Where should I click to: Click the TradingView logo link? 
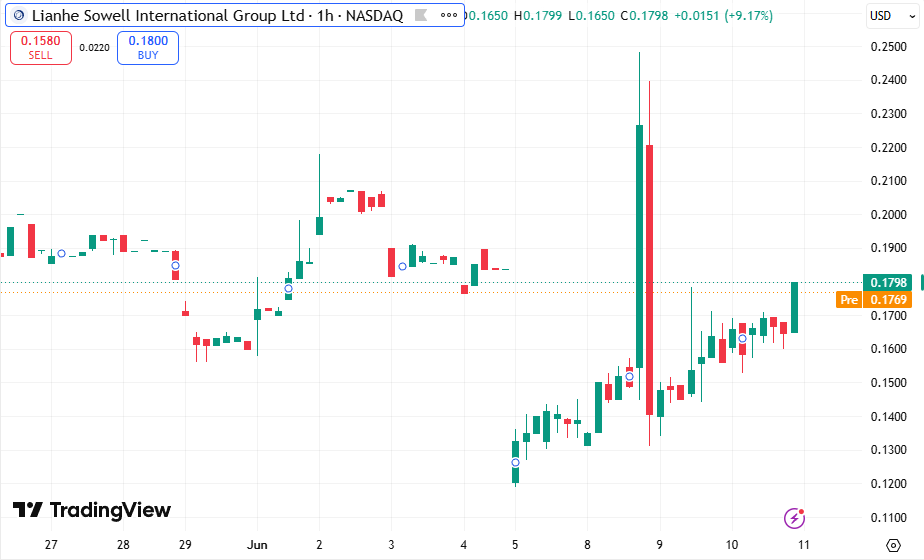coord(92,510)
